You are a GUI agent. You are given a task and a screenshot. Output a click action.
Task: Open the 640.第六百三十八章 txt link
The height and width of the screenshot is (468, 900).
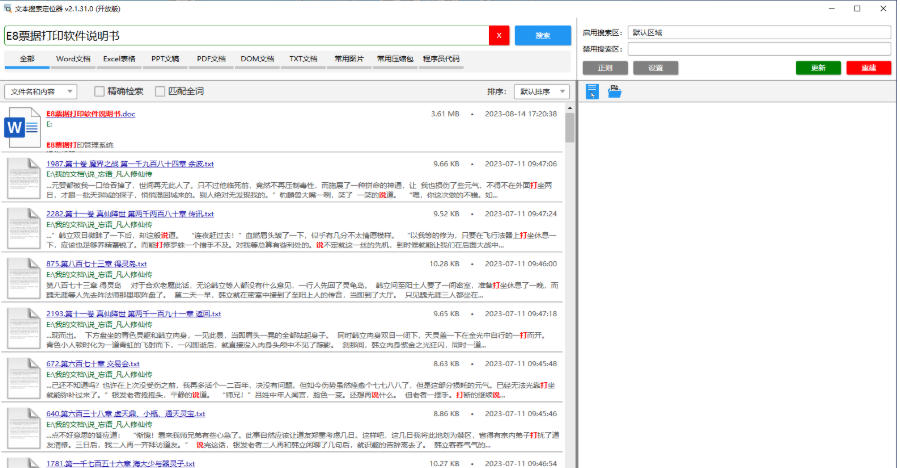126,413
